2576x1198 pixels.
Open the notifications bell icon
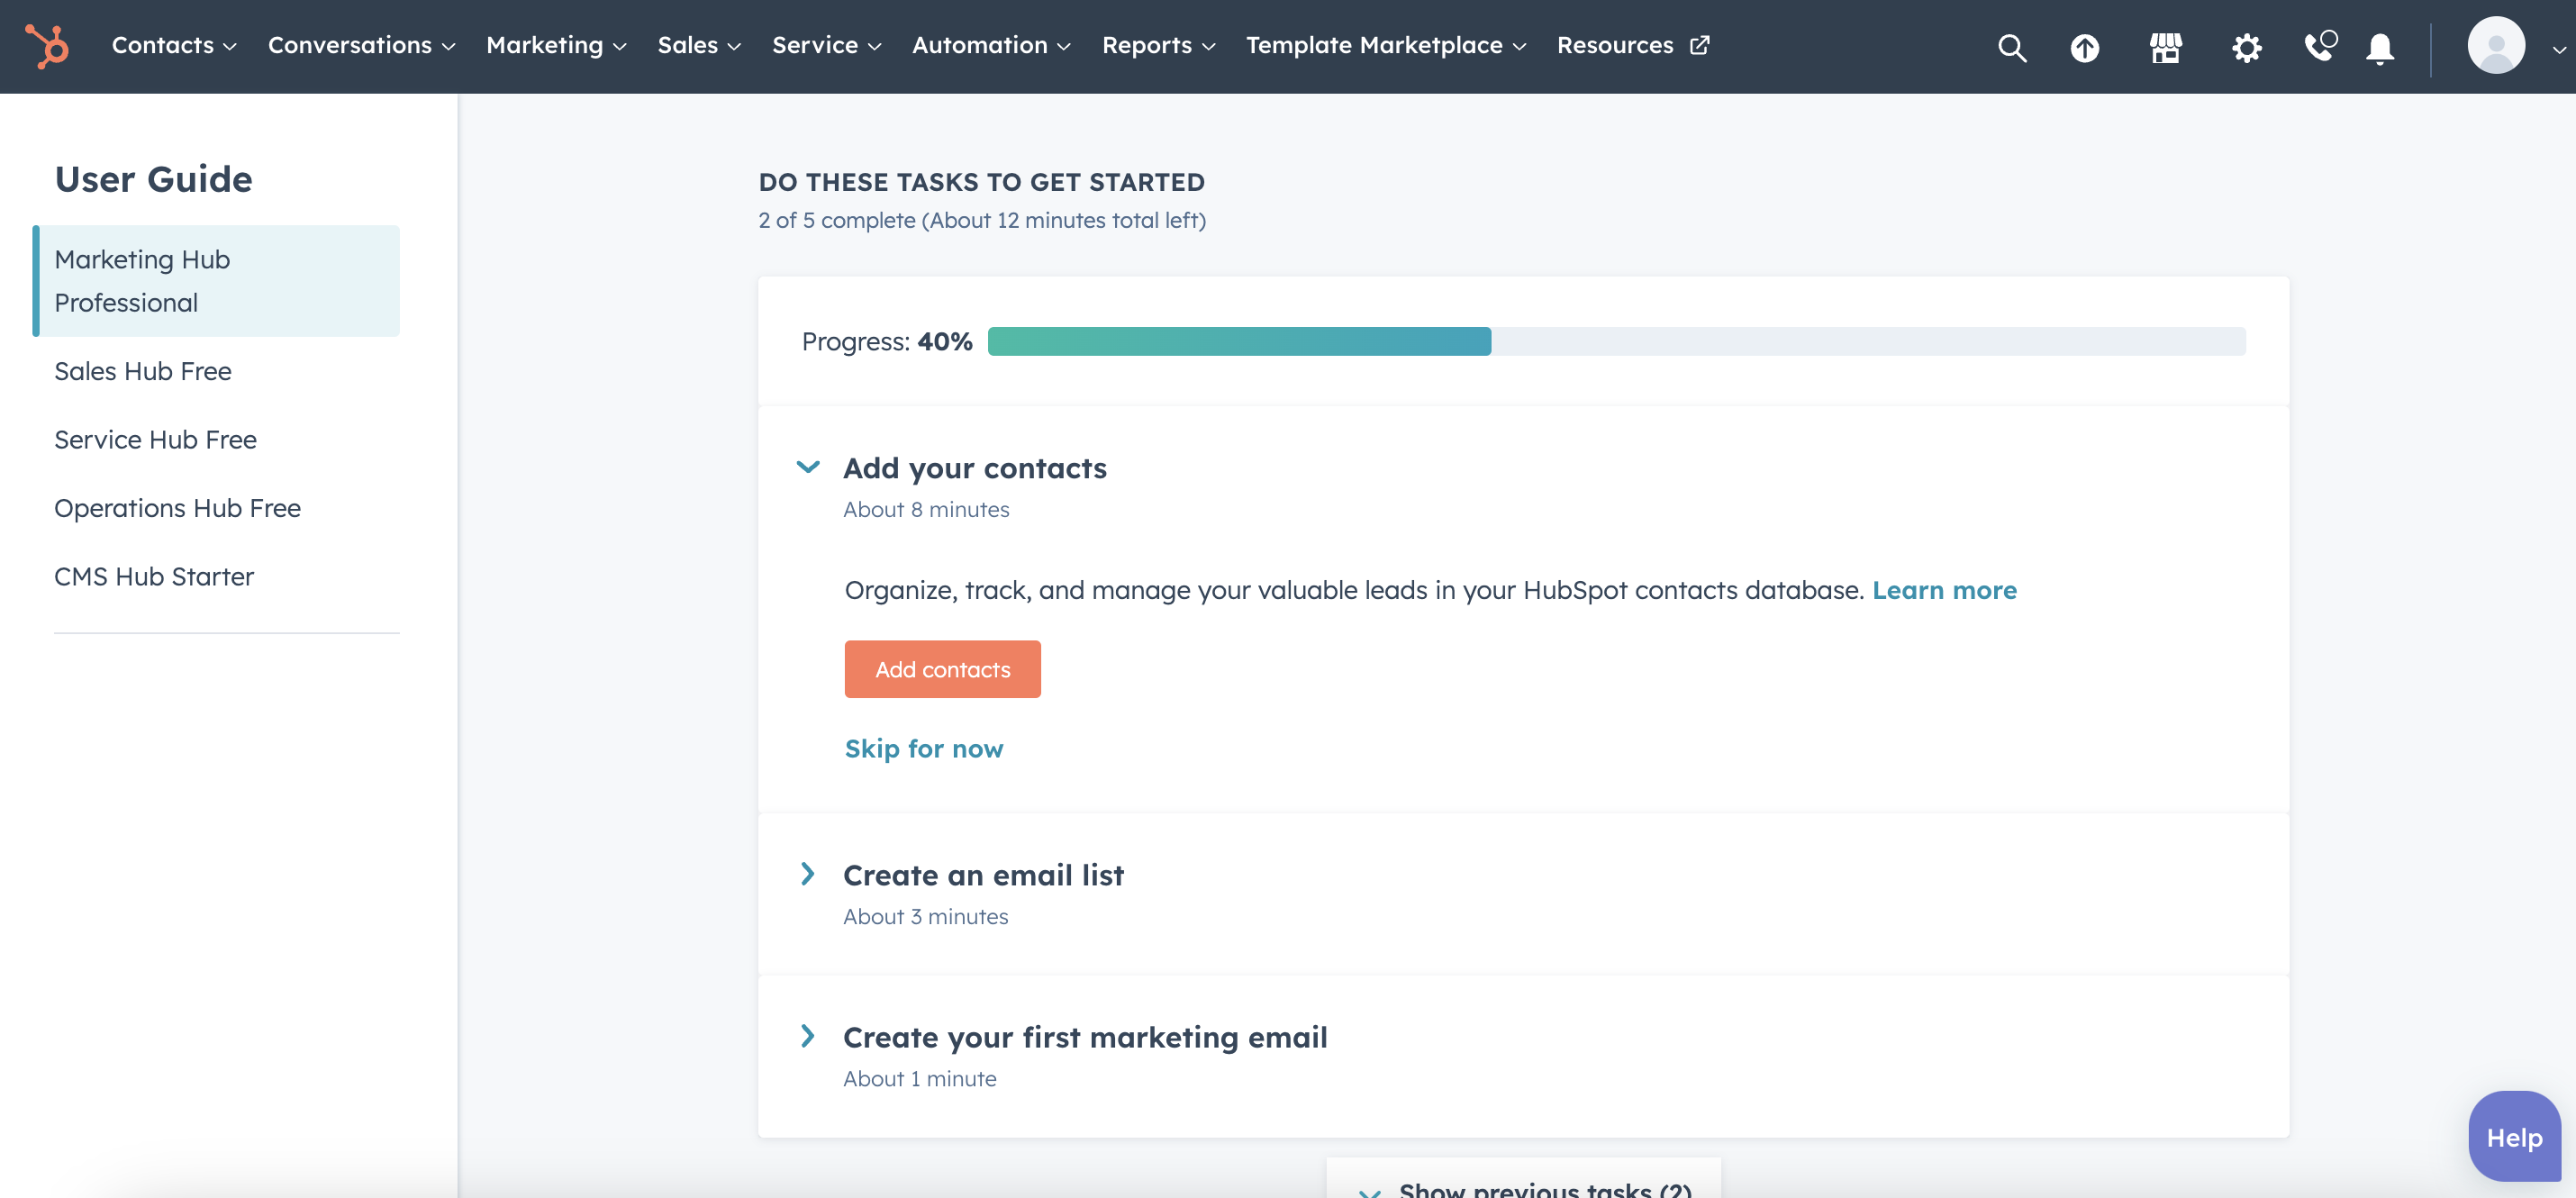[2380, 47]
